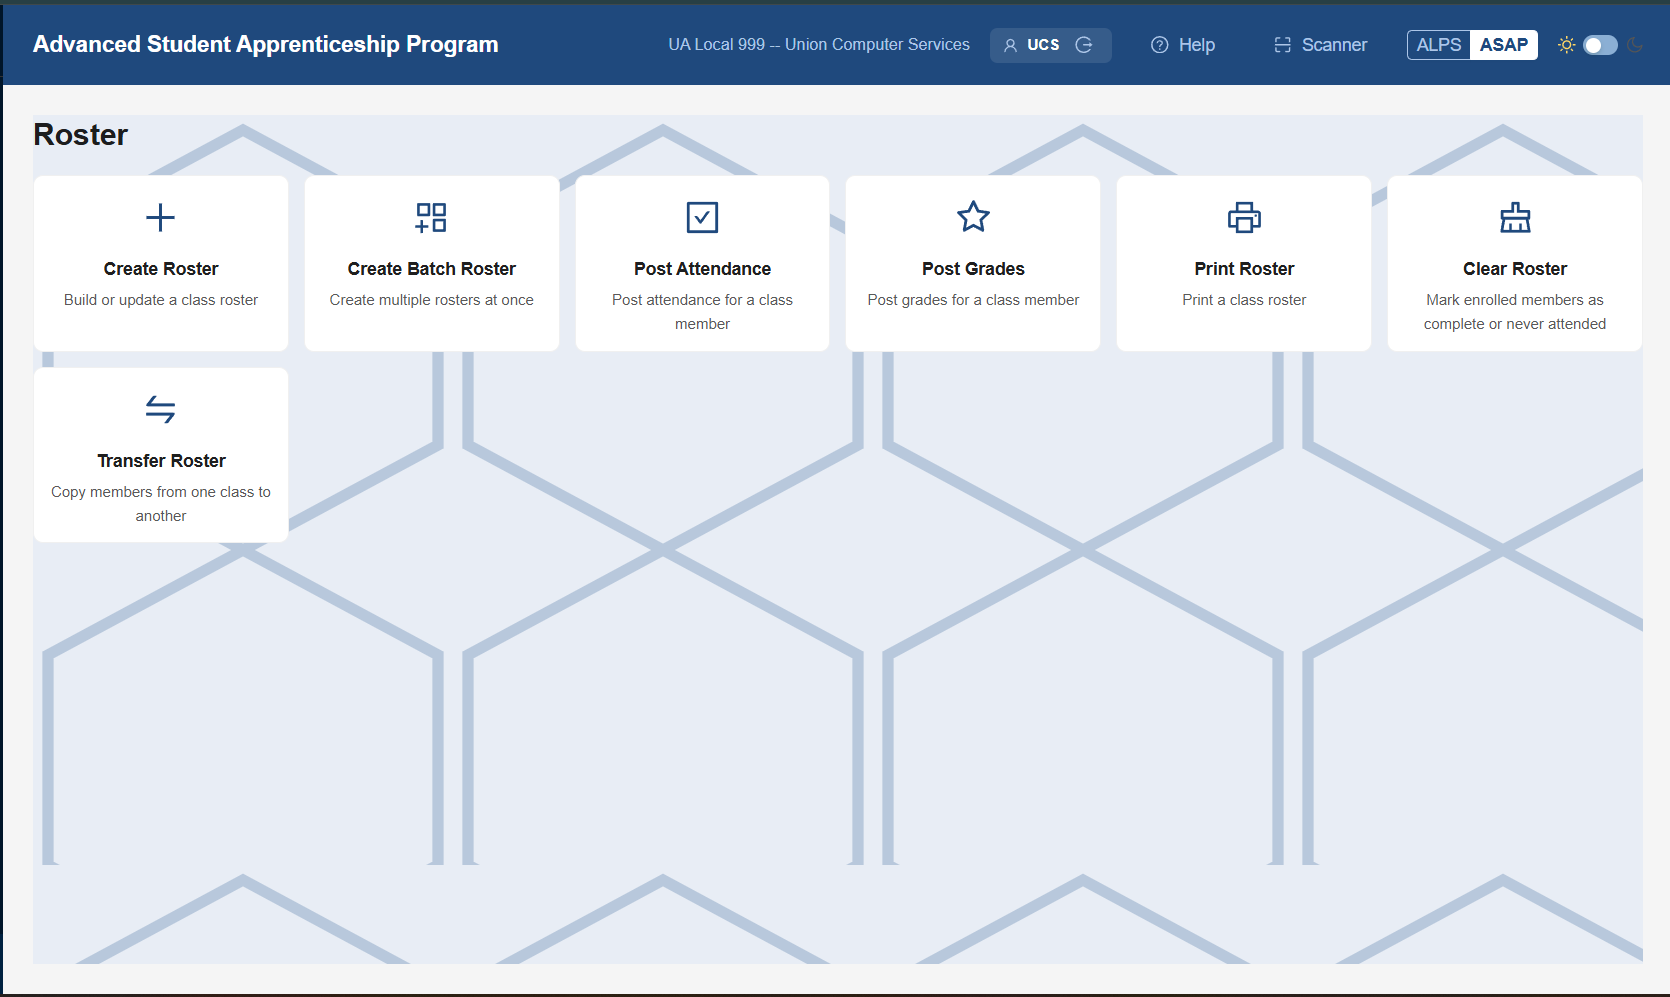Click the printer icon on Print Roster card
This screenshot has width=1670, height=997.
coord(1244,217)
